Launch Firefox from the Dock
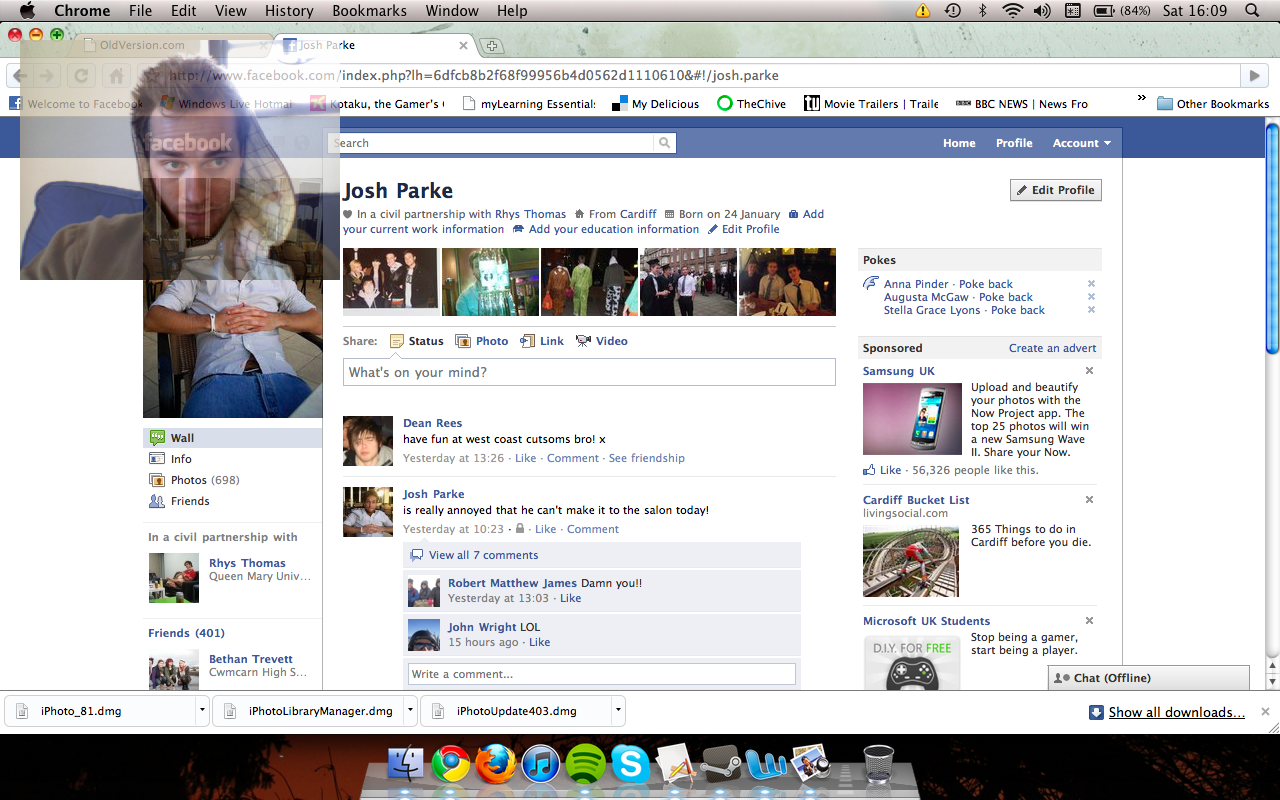Viewport: 1280px width, 800px height. (x=496, y=765)
